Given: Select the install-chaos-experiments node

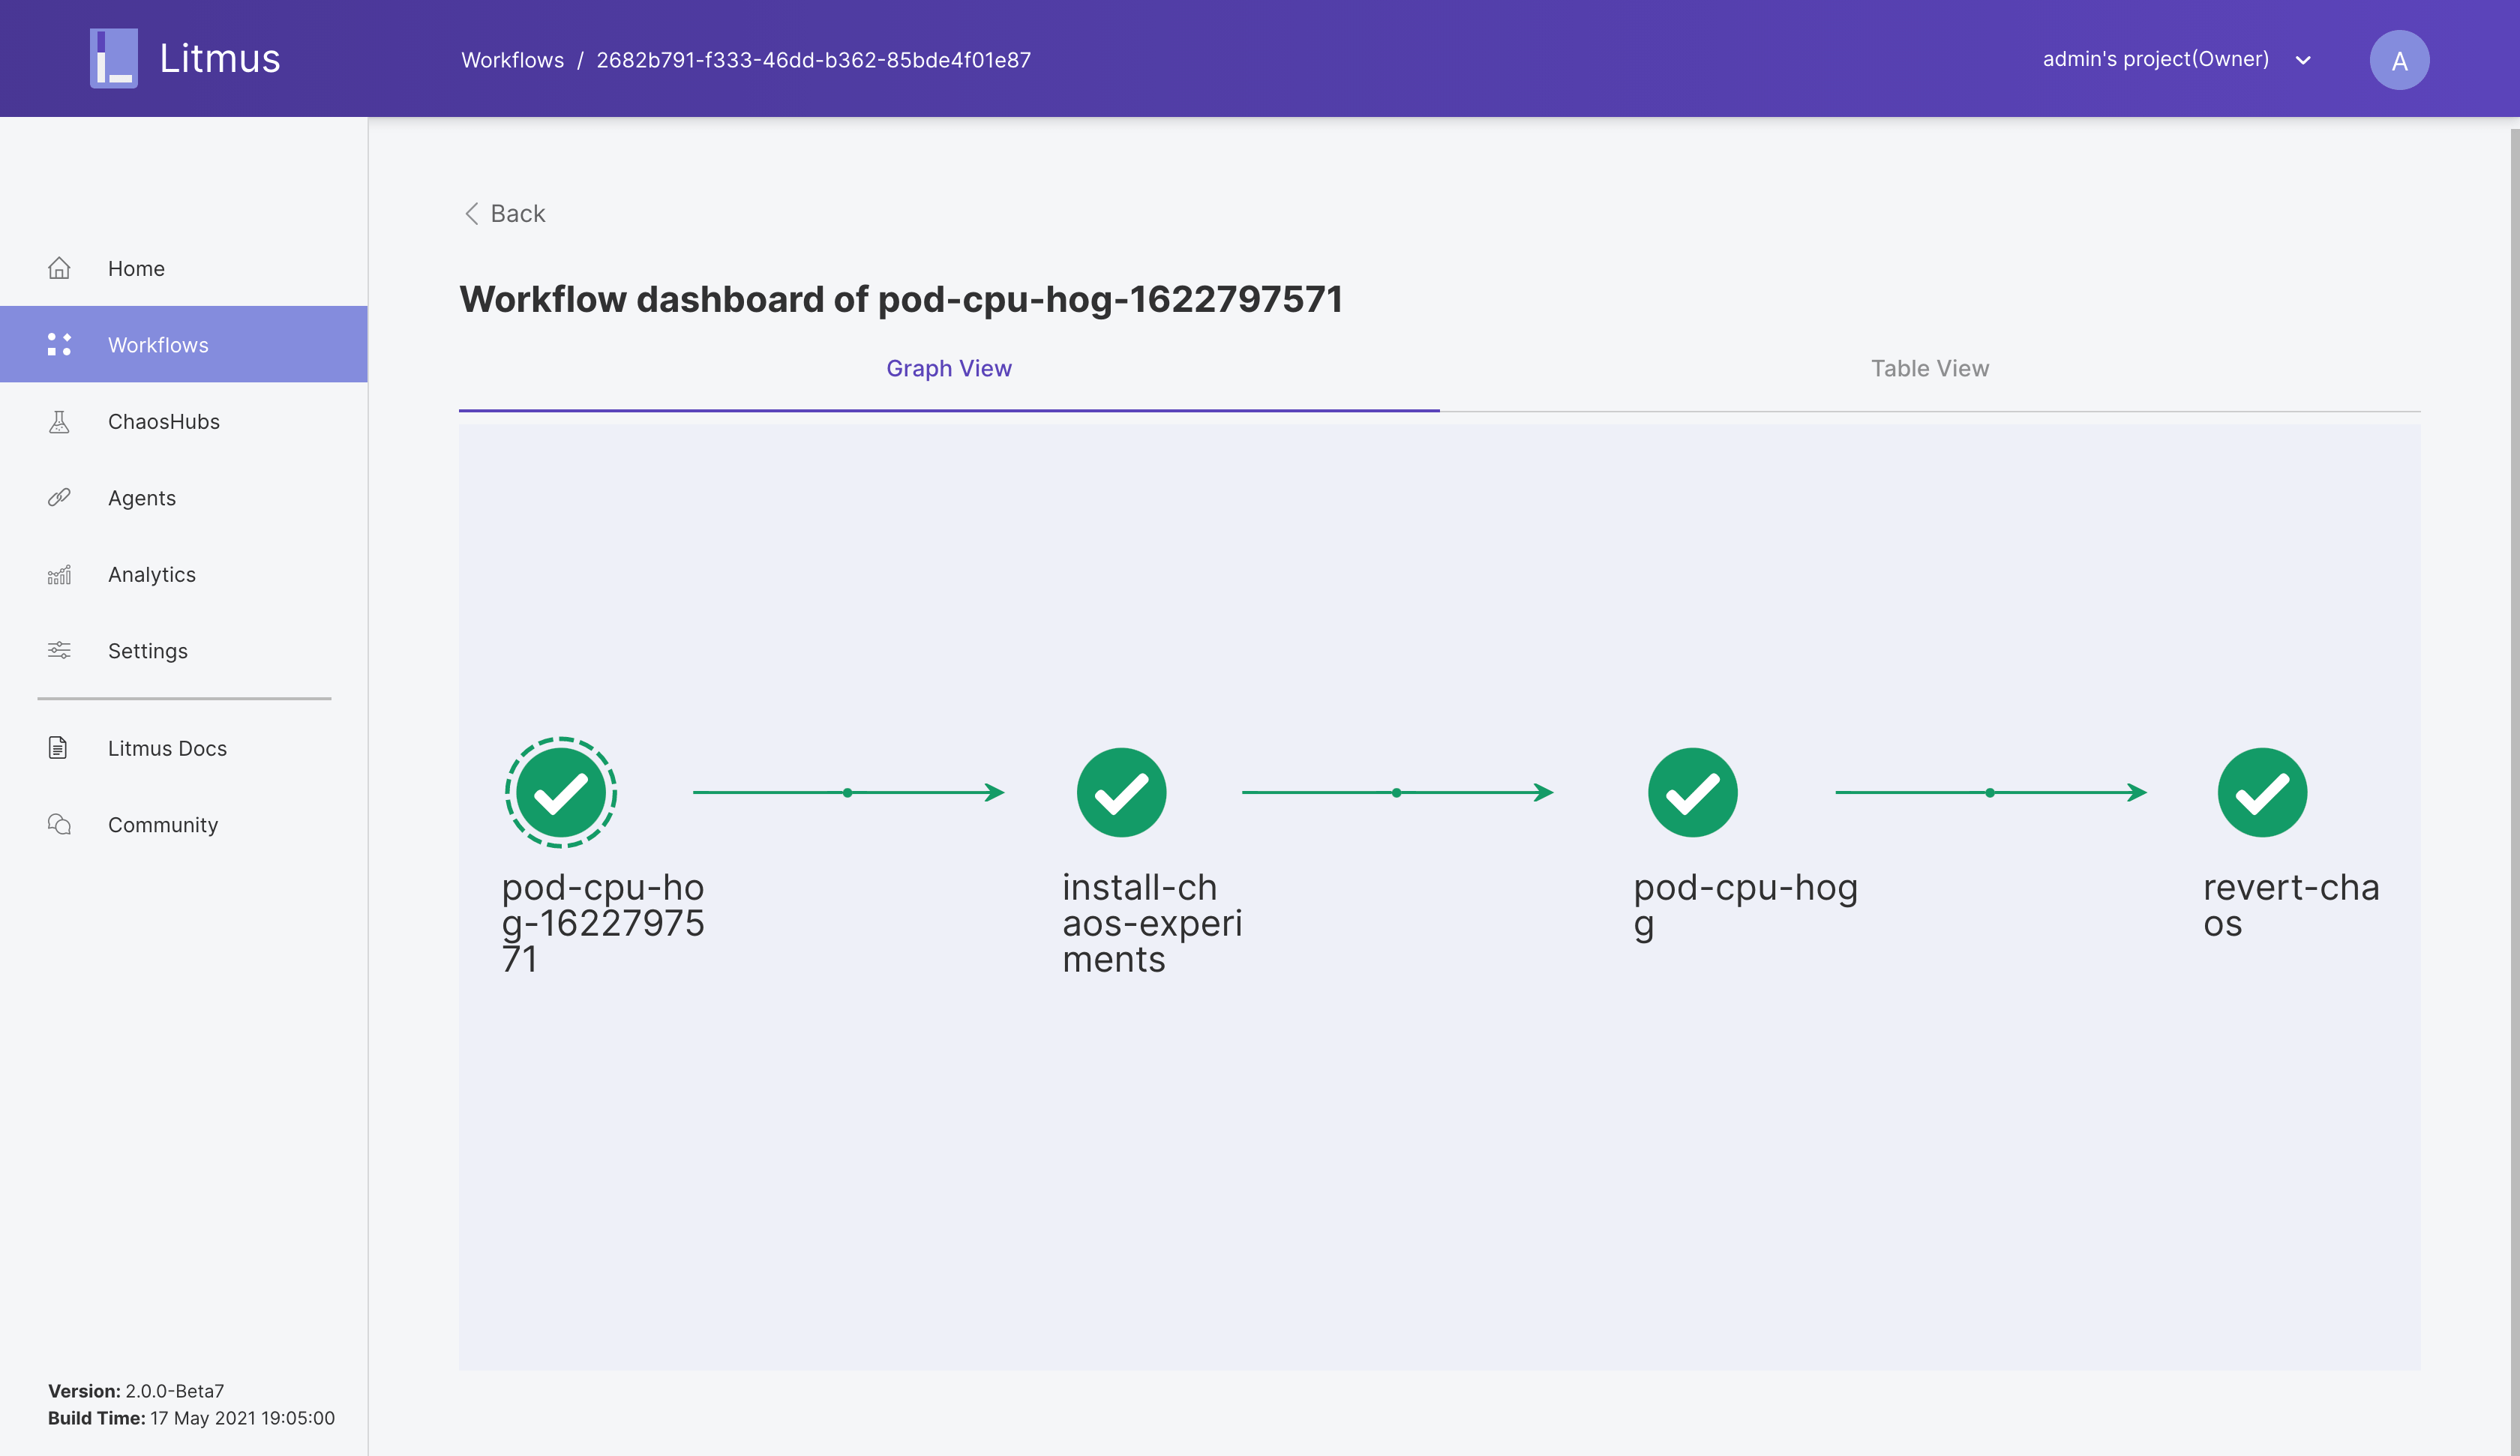Looking at the screenshot, I should pyautogui.click(x=1121, y=792).
